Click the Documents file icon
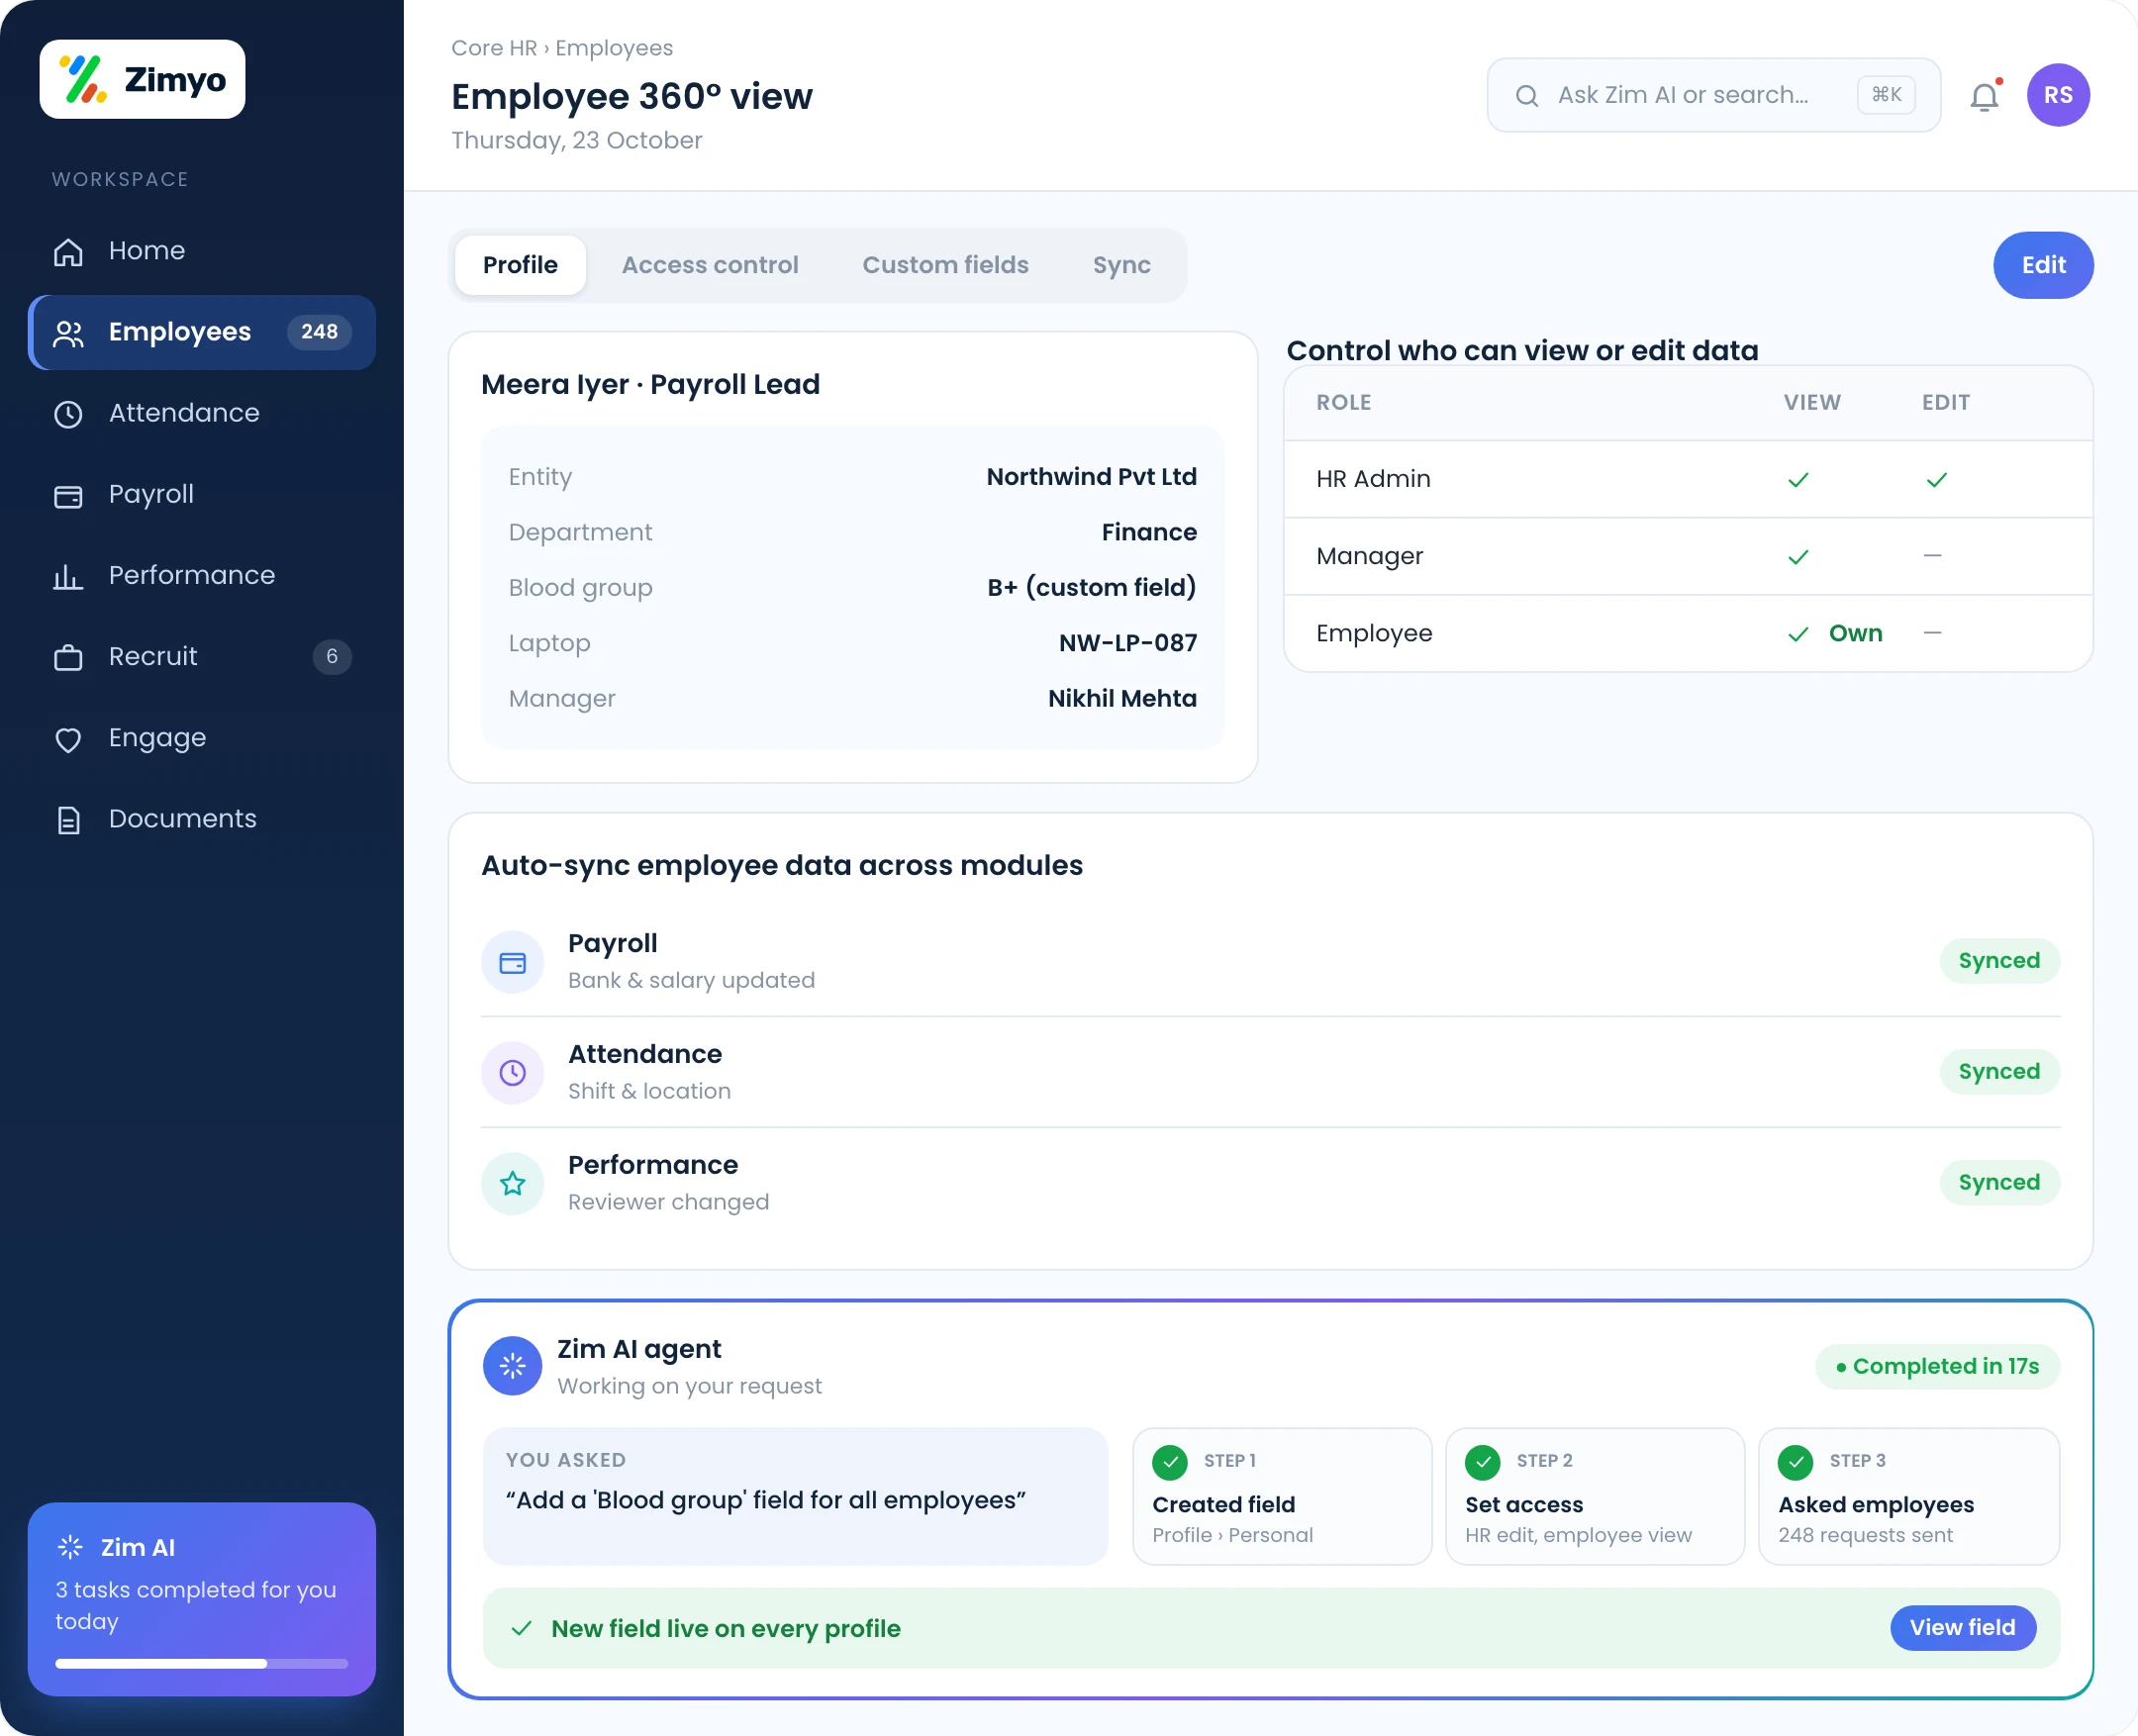This screenshot has height=1736, width=2138. (68, 820)
